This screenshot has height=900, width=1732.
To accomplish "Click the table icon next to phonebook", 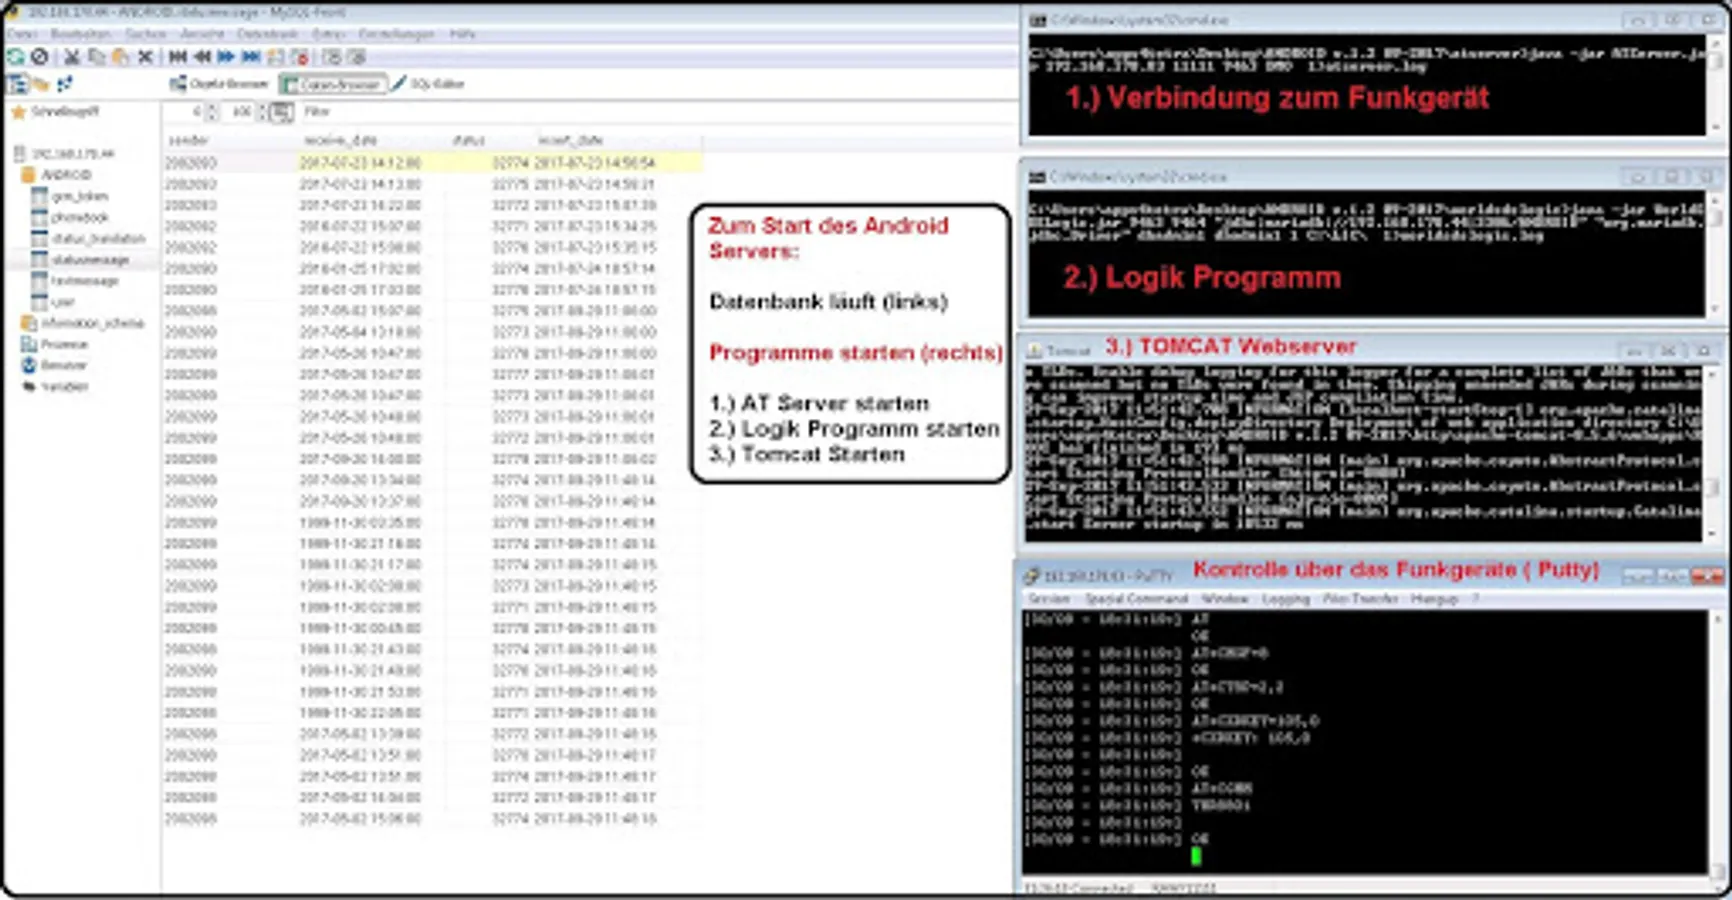I will point(40,217).
